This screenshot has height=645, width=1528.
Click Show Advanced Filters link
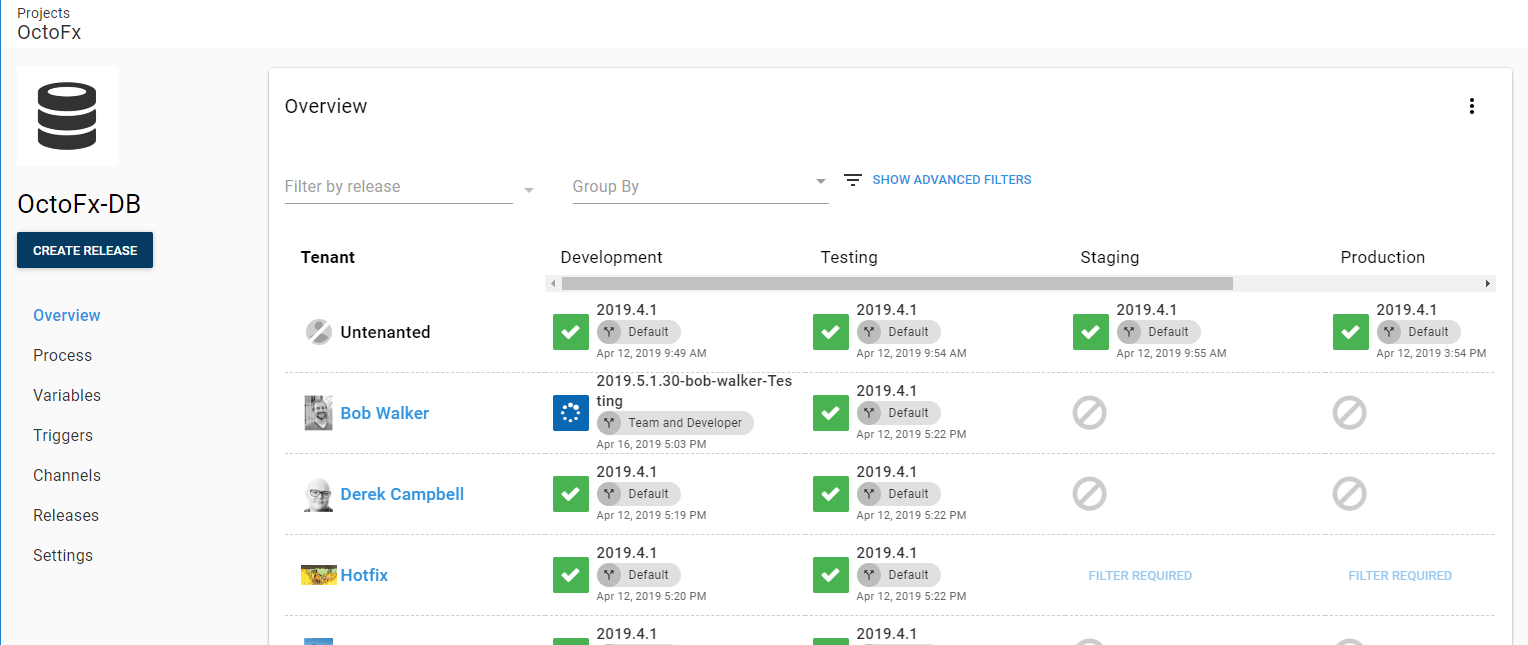[x=951, y=180]
